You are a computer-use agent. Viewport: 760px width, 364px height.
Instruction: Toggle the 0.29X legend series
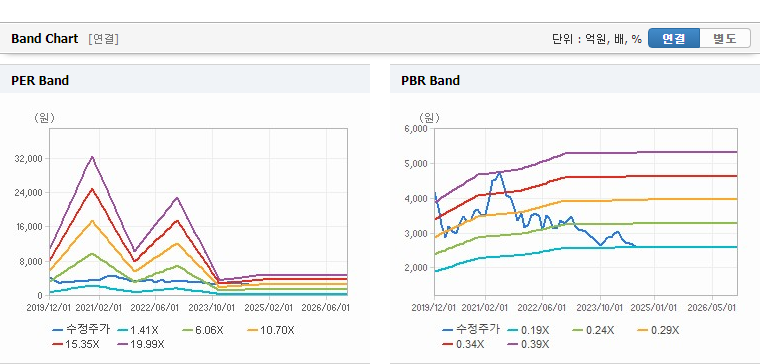click(x=657, y=330)
